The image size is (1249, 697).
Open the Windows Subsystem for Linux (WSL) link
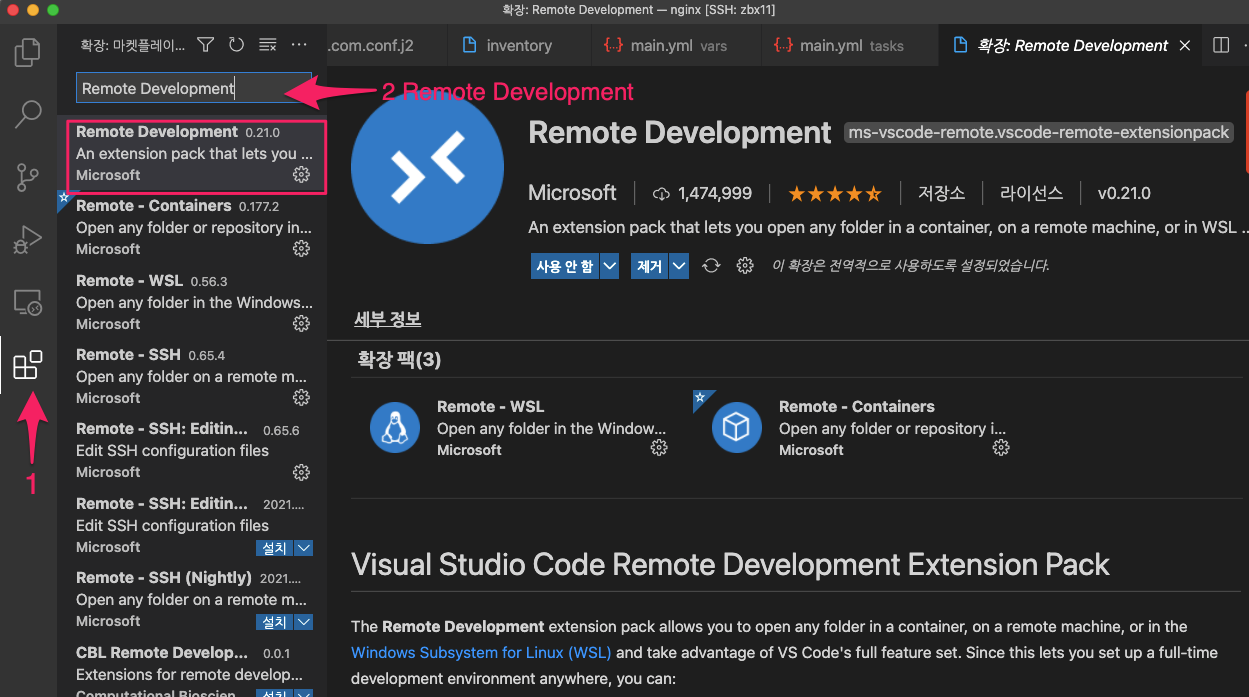pyautogui.click(x=482, y=653)
